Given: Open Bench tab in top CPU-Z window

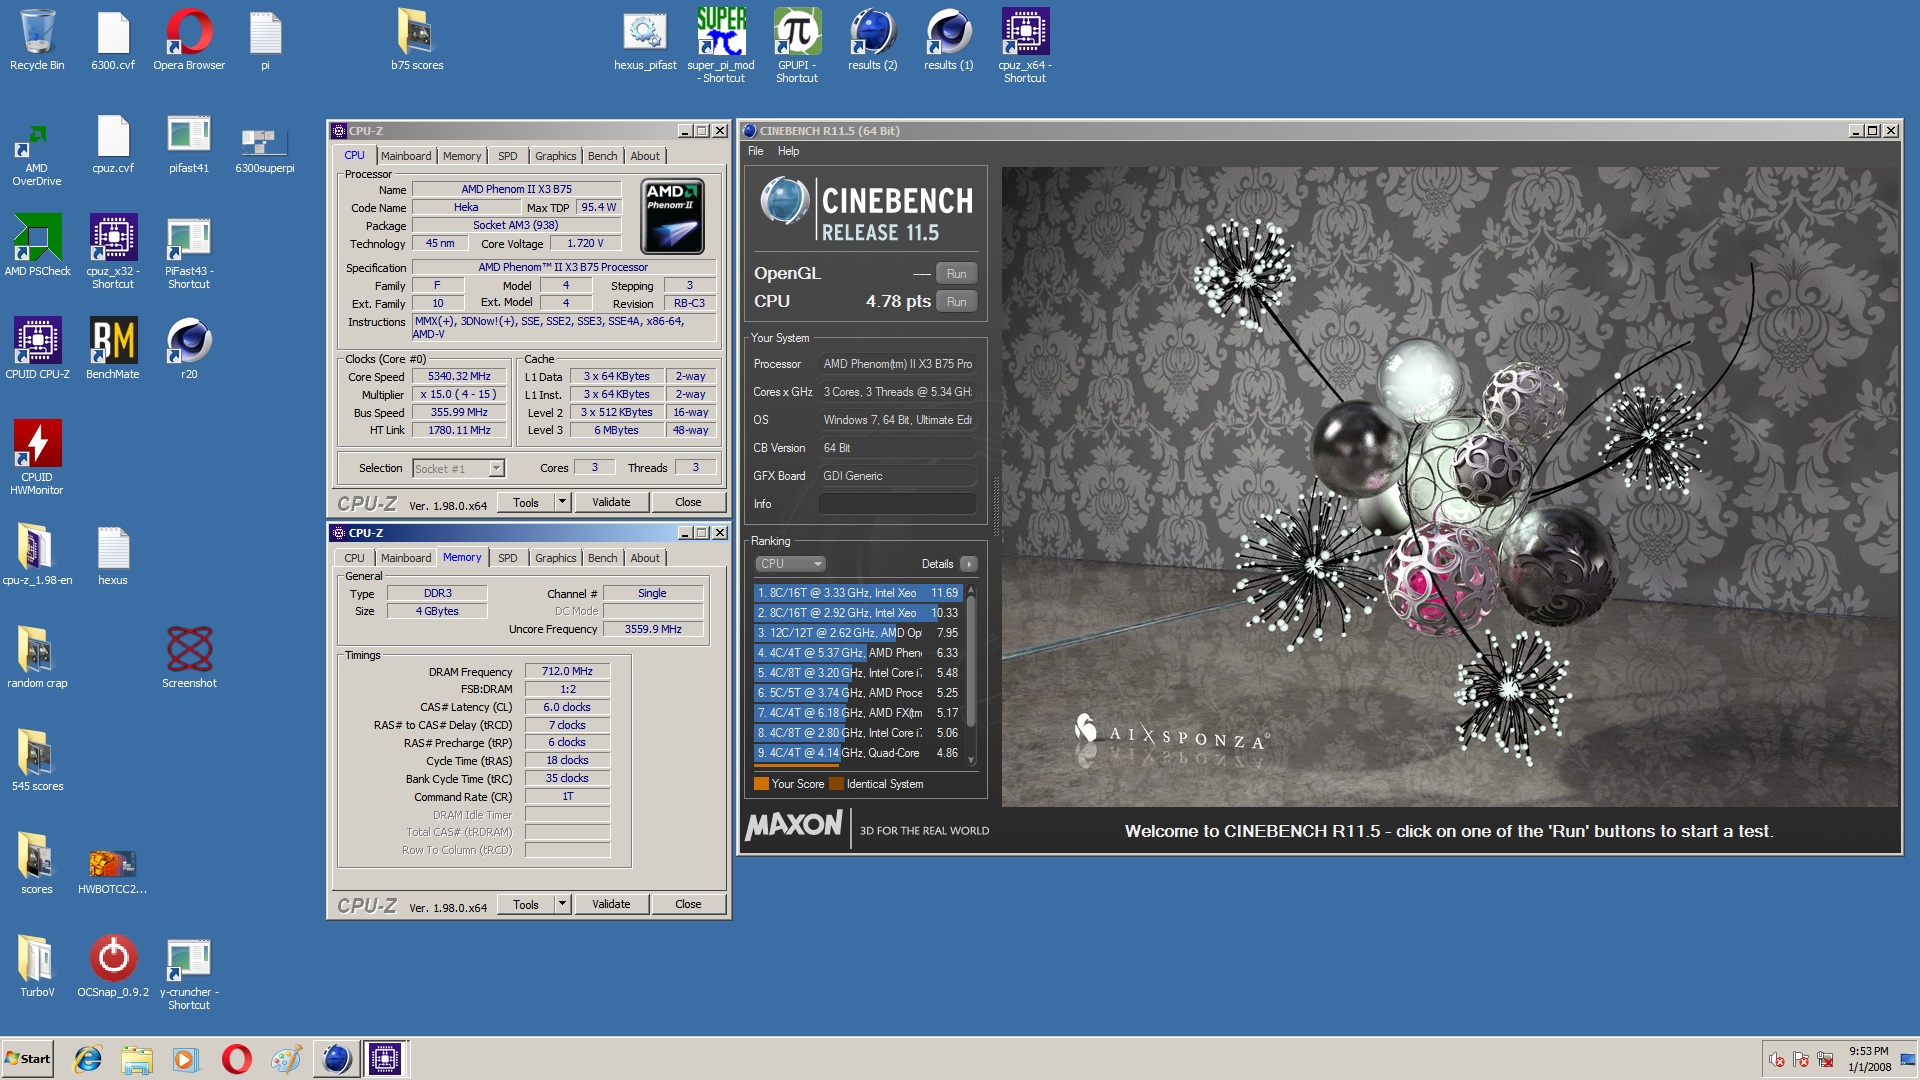Looking at the screenshot, I should (x=602, y=156).
